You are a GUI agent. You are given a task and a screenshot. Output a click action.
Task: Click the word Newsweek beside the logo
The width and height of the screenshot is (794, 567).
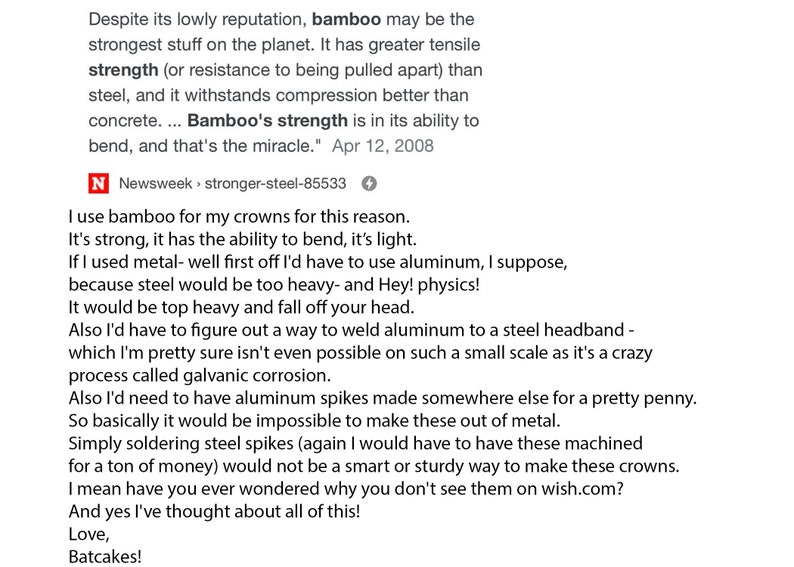click(155, 183)
